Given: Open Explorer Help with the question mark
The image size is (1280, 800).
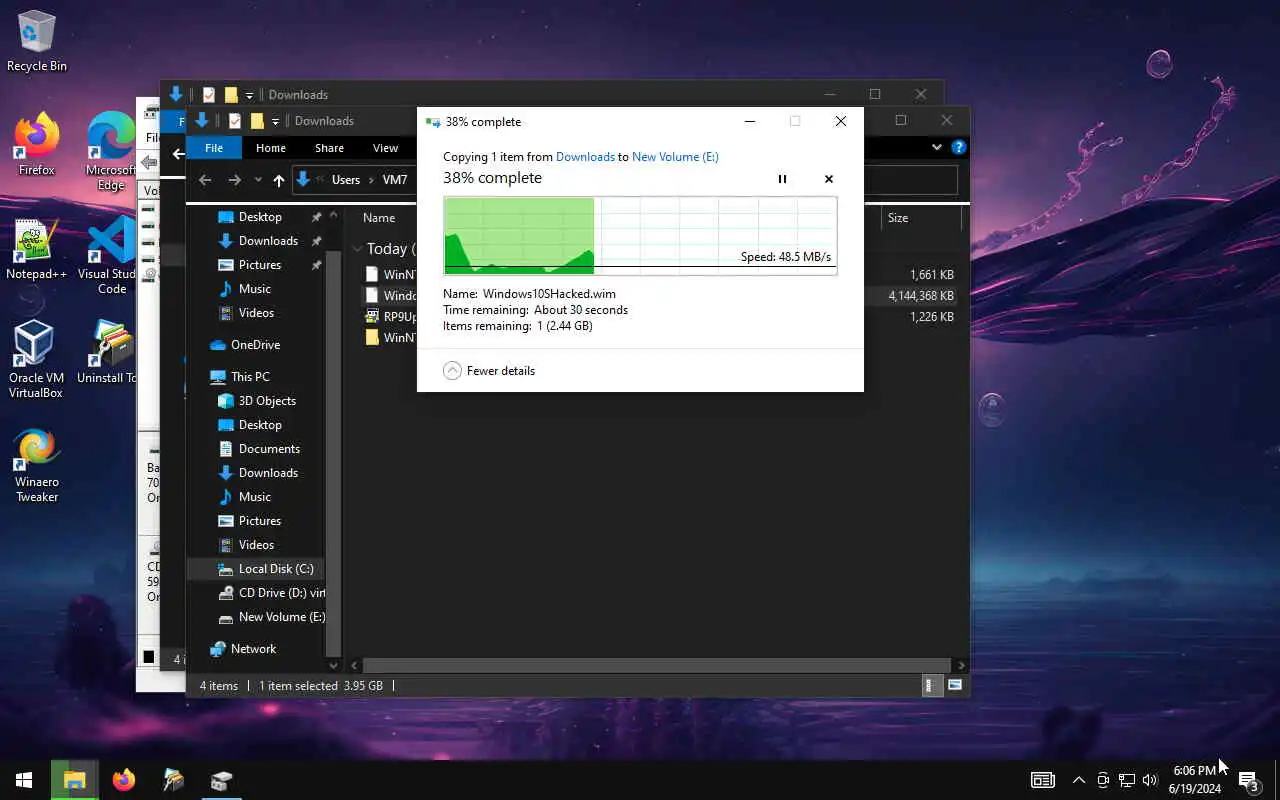Looking at the screenshot, I should point(959,147).
